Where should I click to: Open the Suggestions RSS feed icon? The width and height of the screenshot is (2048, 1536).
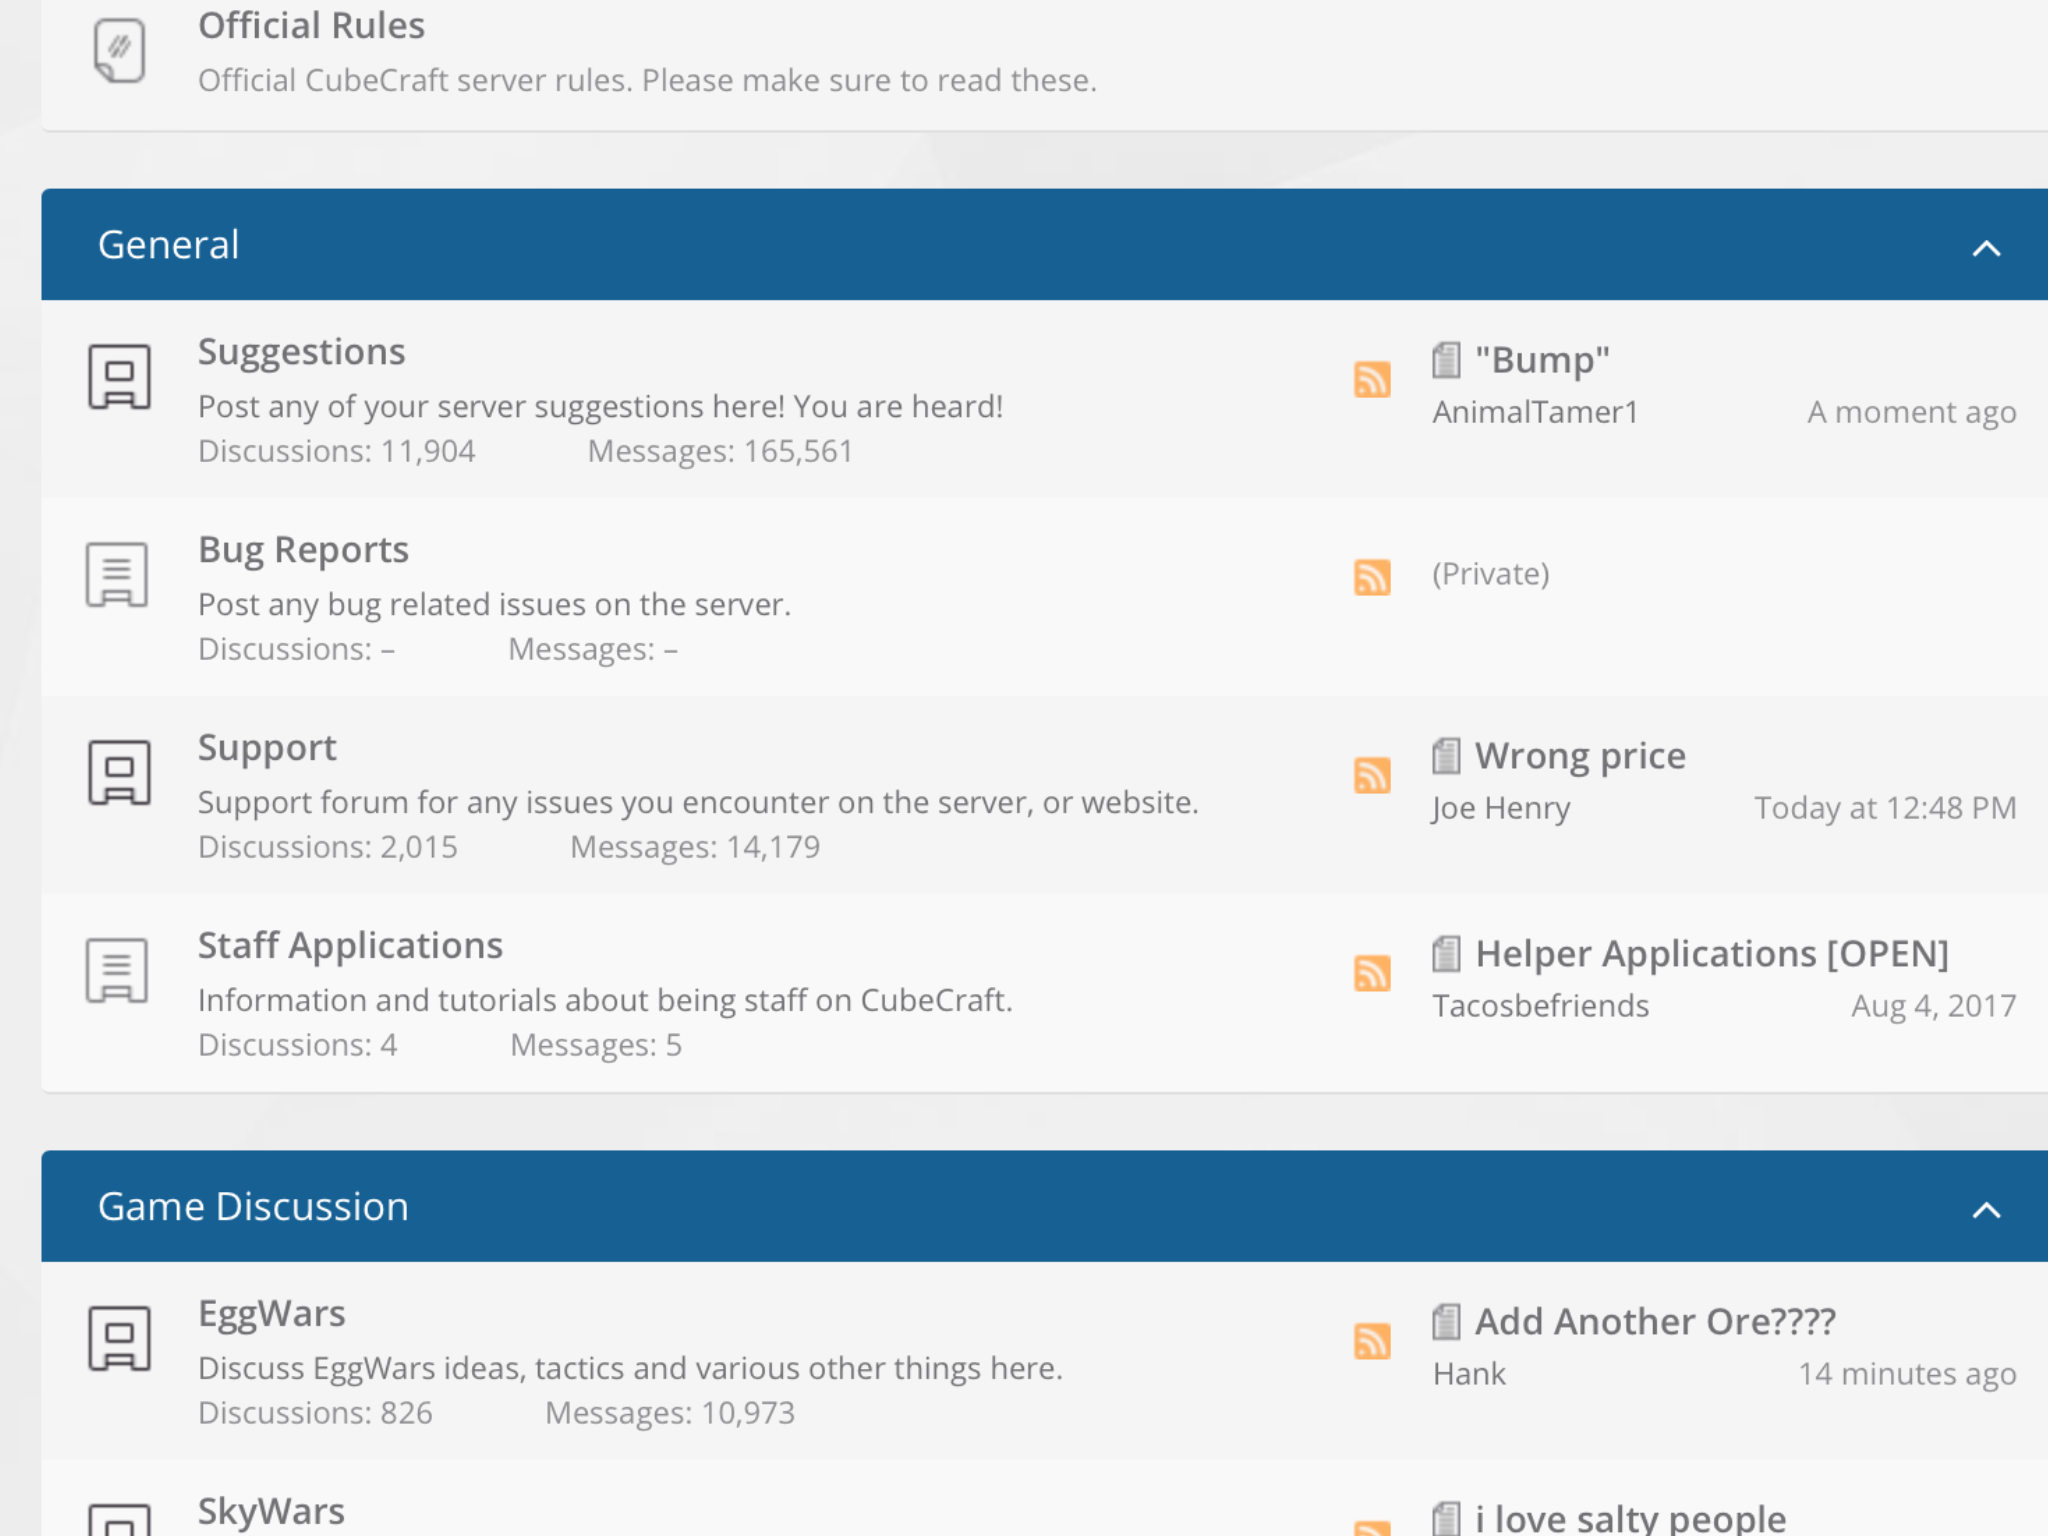tap(1372, 380)
